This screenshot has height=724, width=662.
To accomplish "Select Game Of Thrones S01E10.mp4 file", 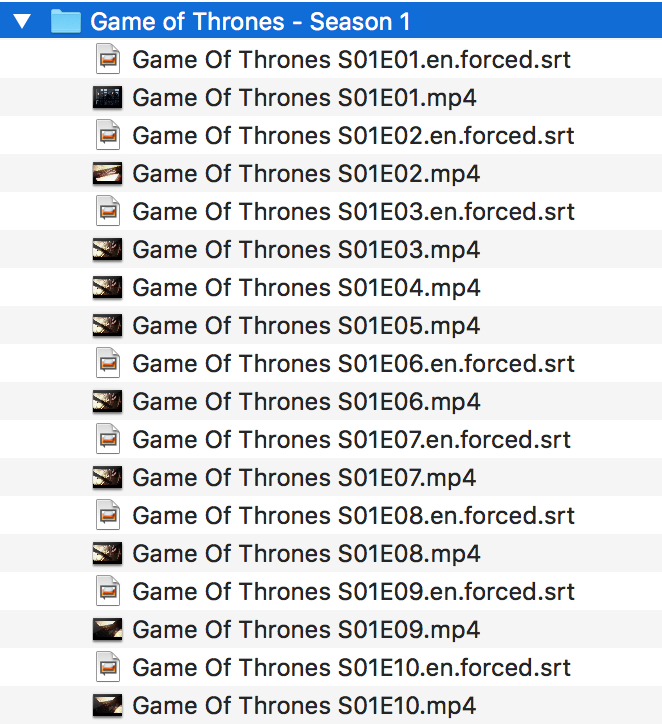I will pos(304,705).
